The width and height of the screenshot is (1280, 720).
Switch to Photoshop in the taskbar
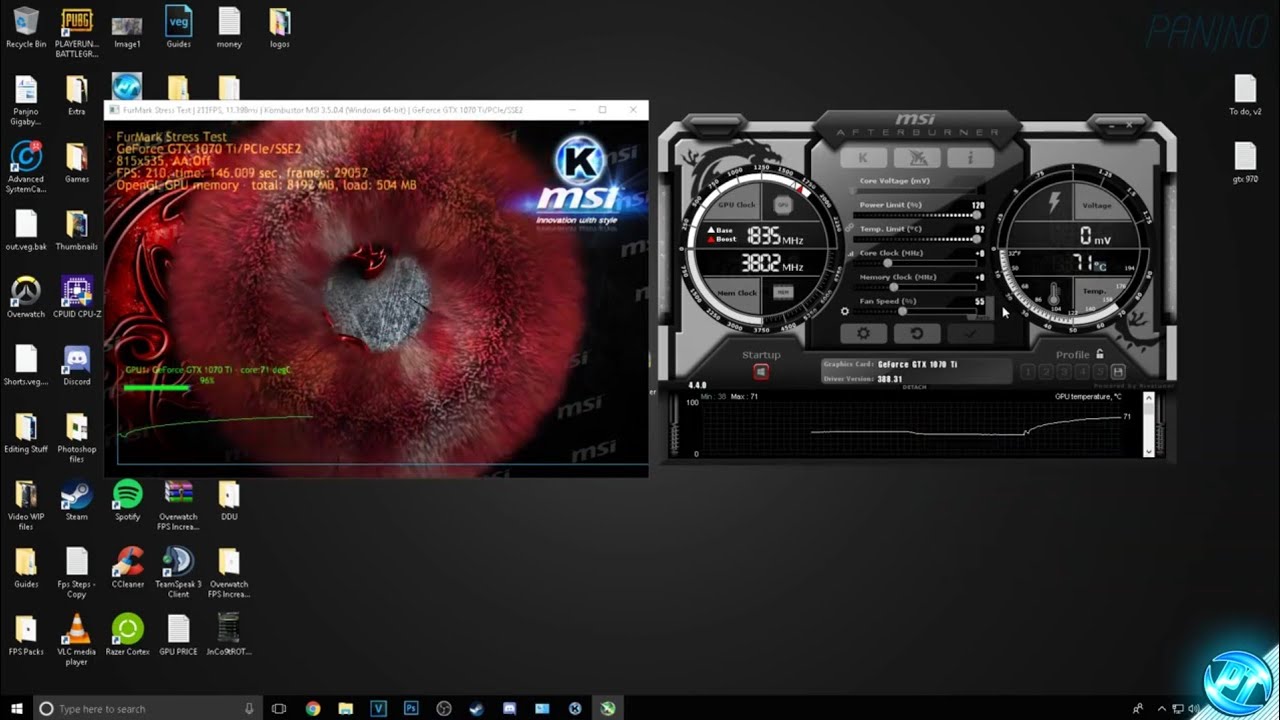point(411,708)
